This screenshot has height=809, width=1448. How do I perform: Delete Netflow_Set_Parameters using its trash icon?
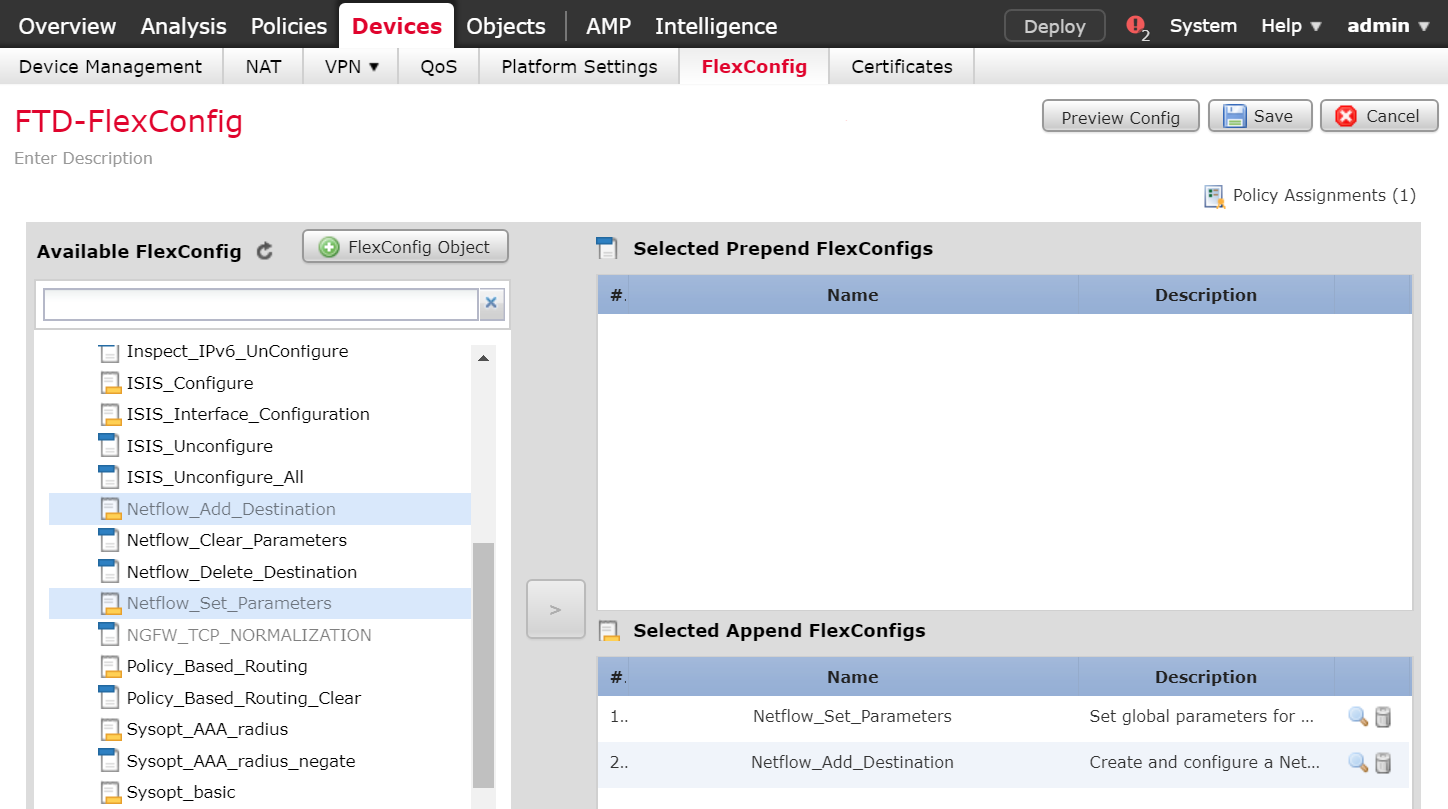(x=1383, y=716)
